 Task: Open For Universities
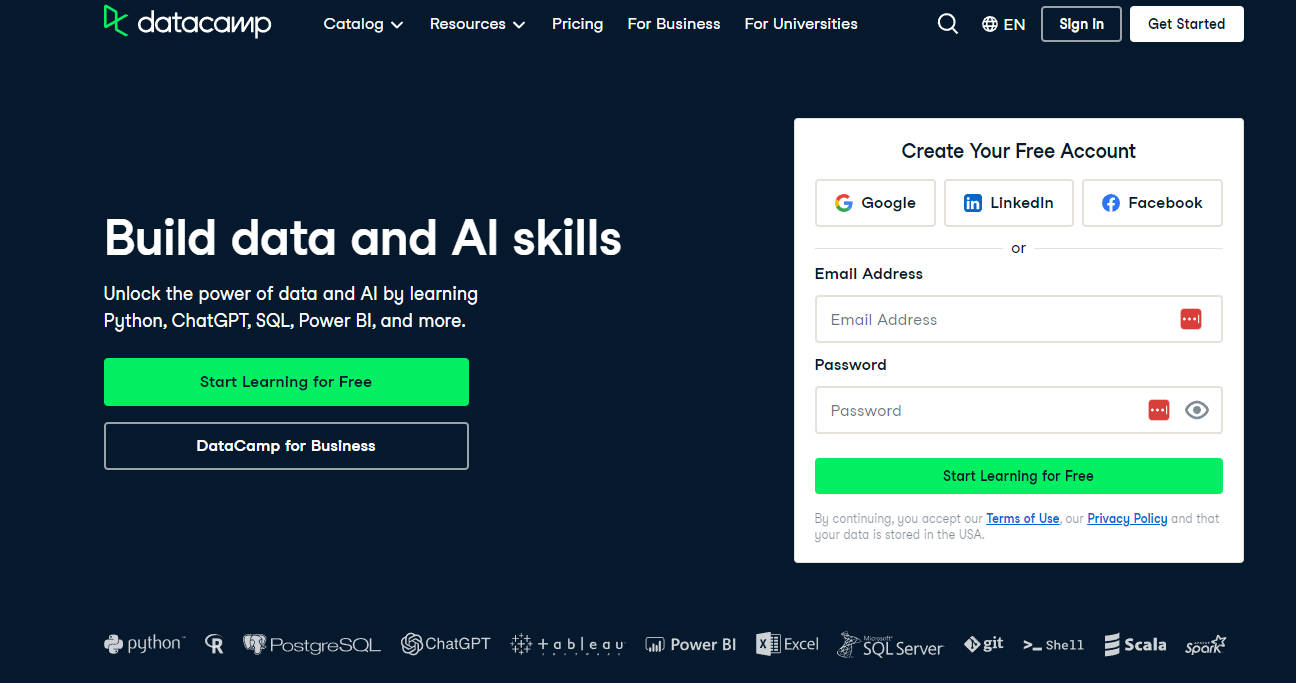(800, 23)
